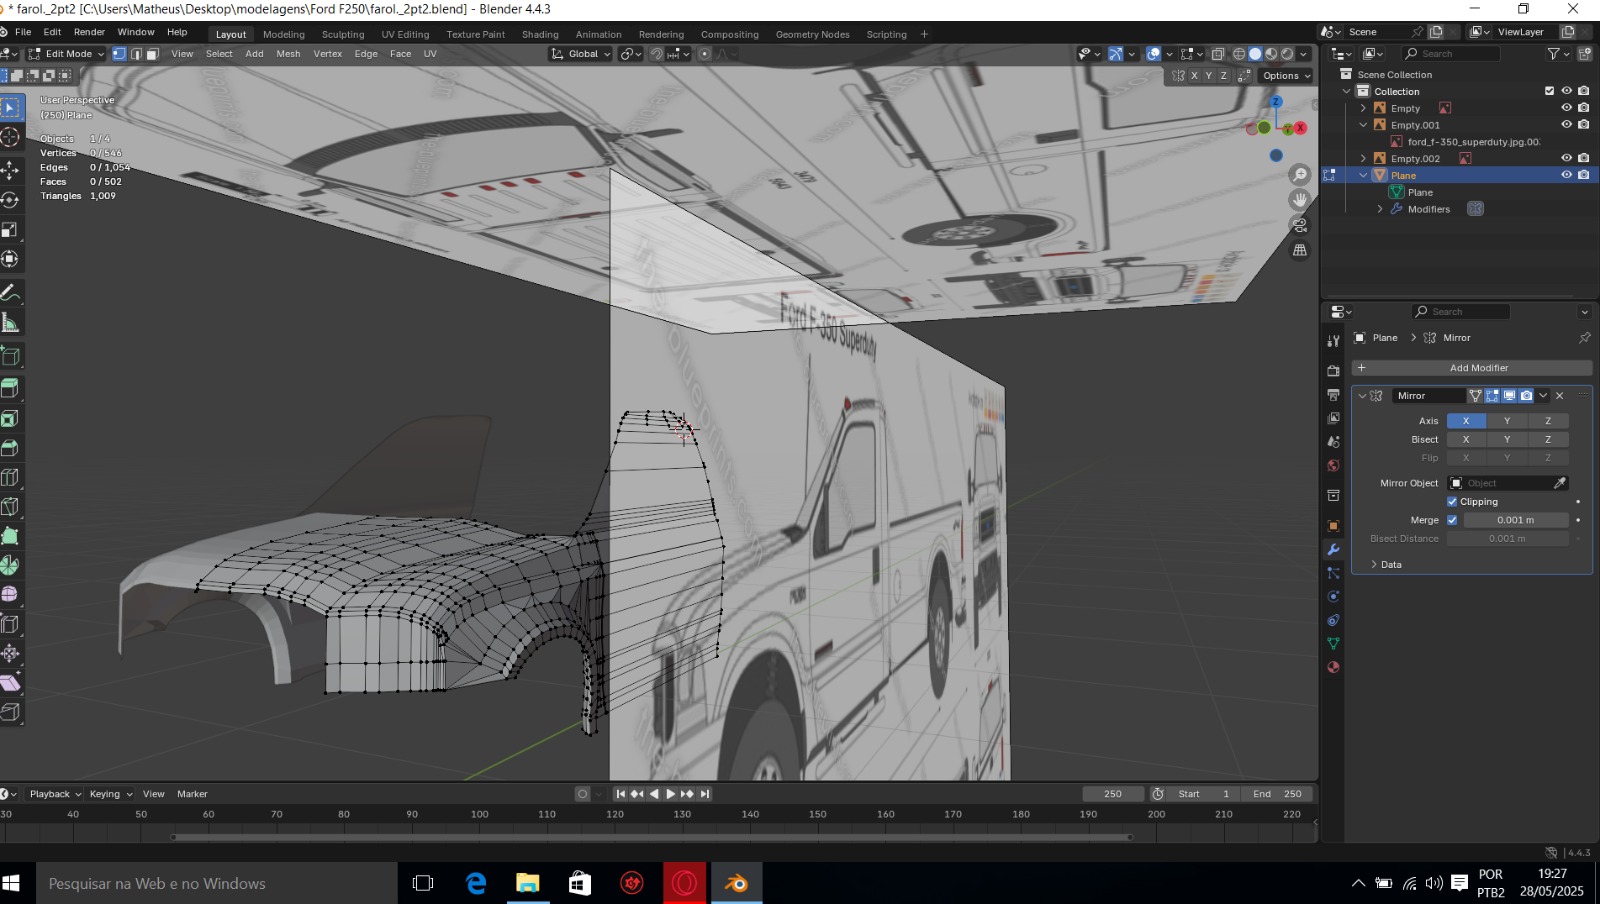The image size is (1600, 904).
Task: Open the Object Data green triangle tab
Action: (x=1333, y=643)
